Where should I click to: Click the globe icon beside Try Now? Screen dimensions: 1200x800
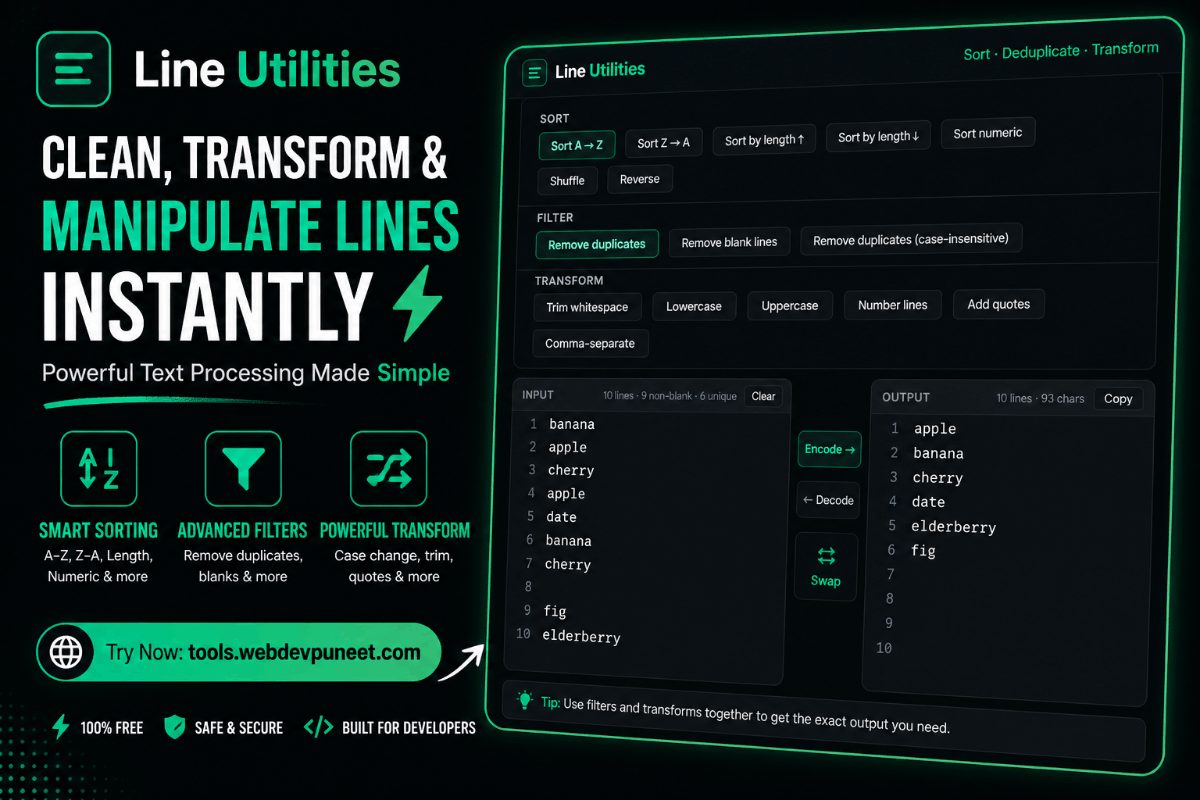pyautogui.click(x=67, y=653)
